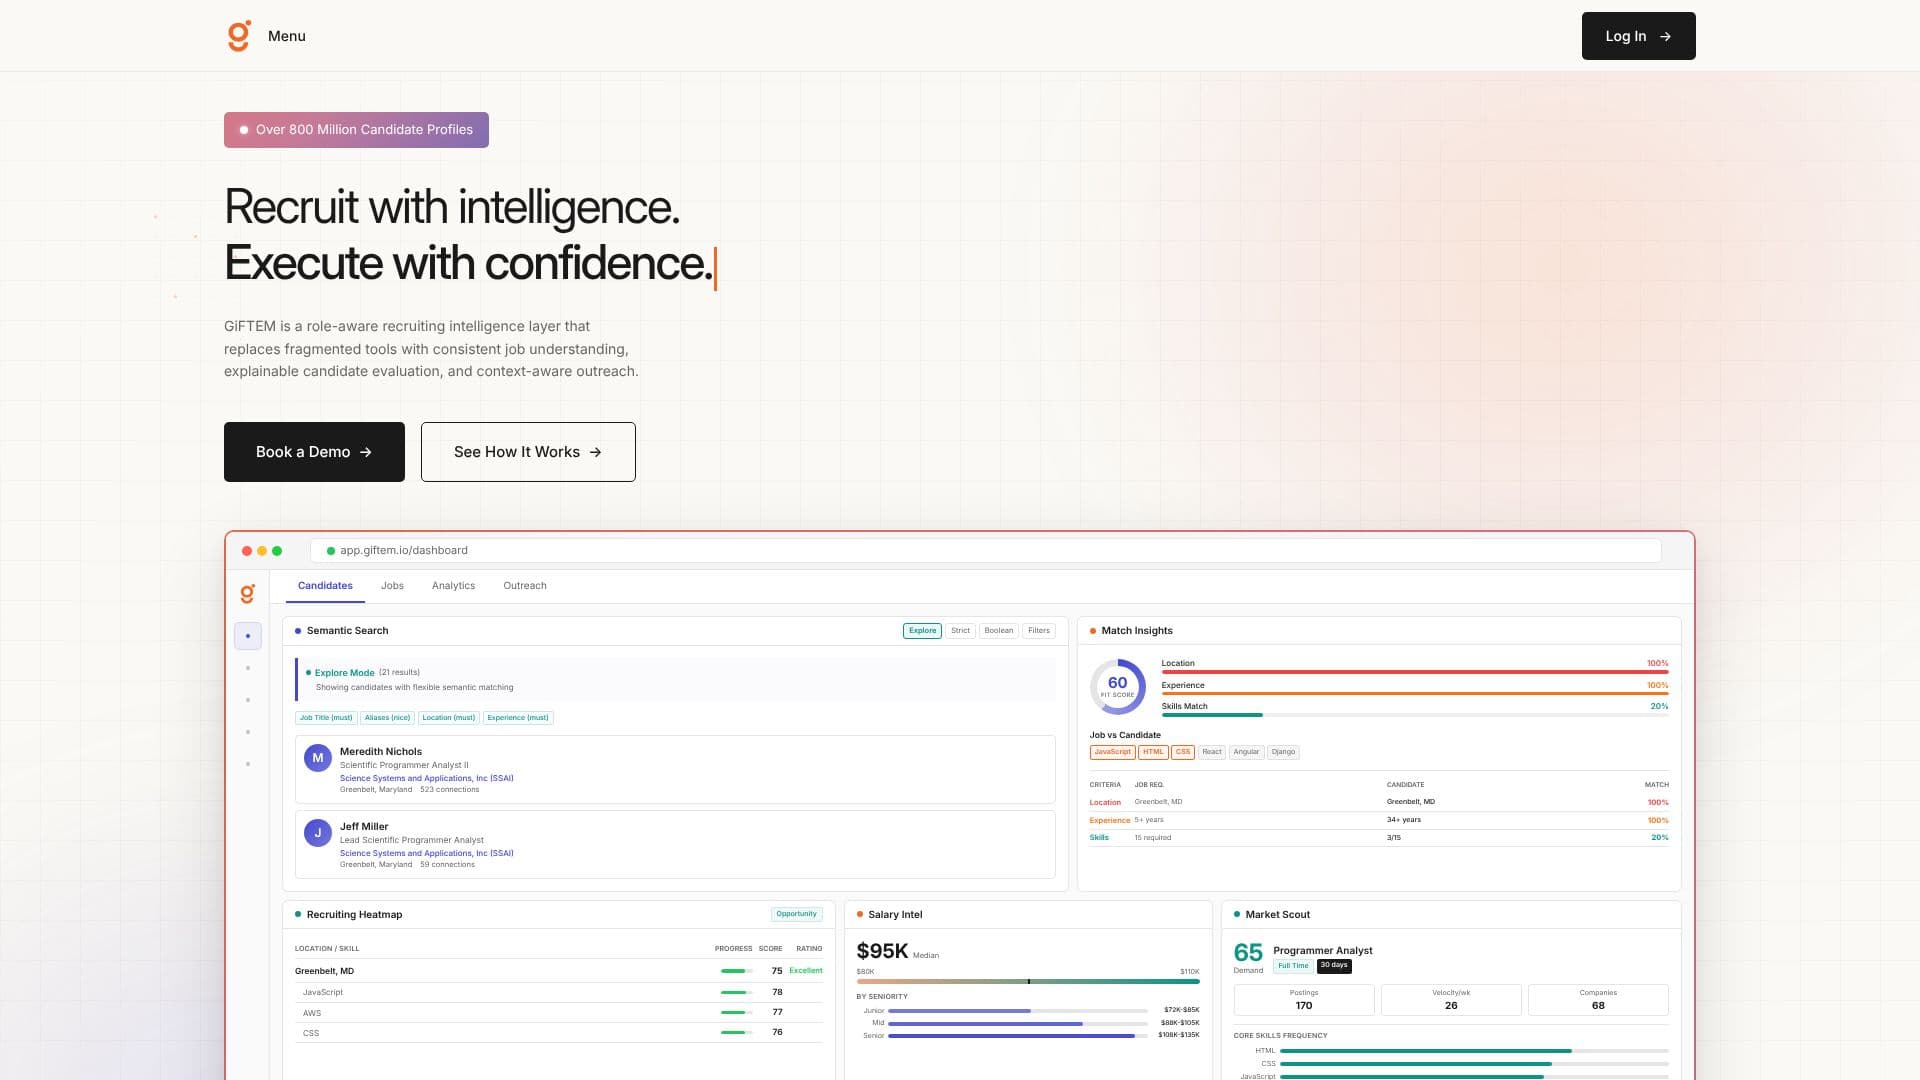
Task: Click the $95K median salary value
Action: click(x=882, y=951)
